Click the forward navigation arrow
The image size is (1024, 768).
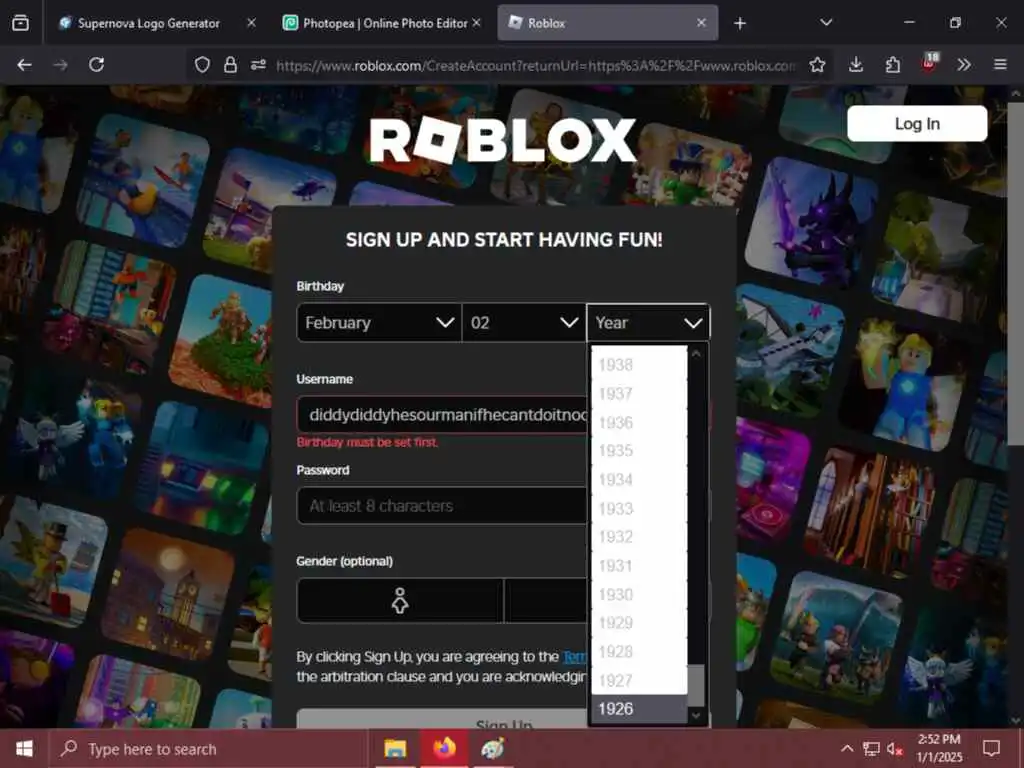61,65
